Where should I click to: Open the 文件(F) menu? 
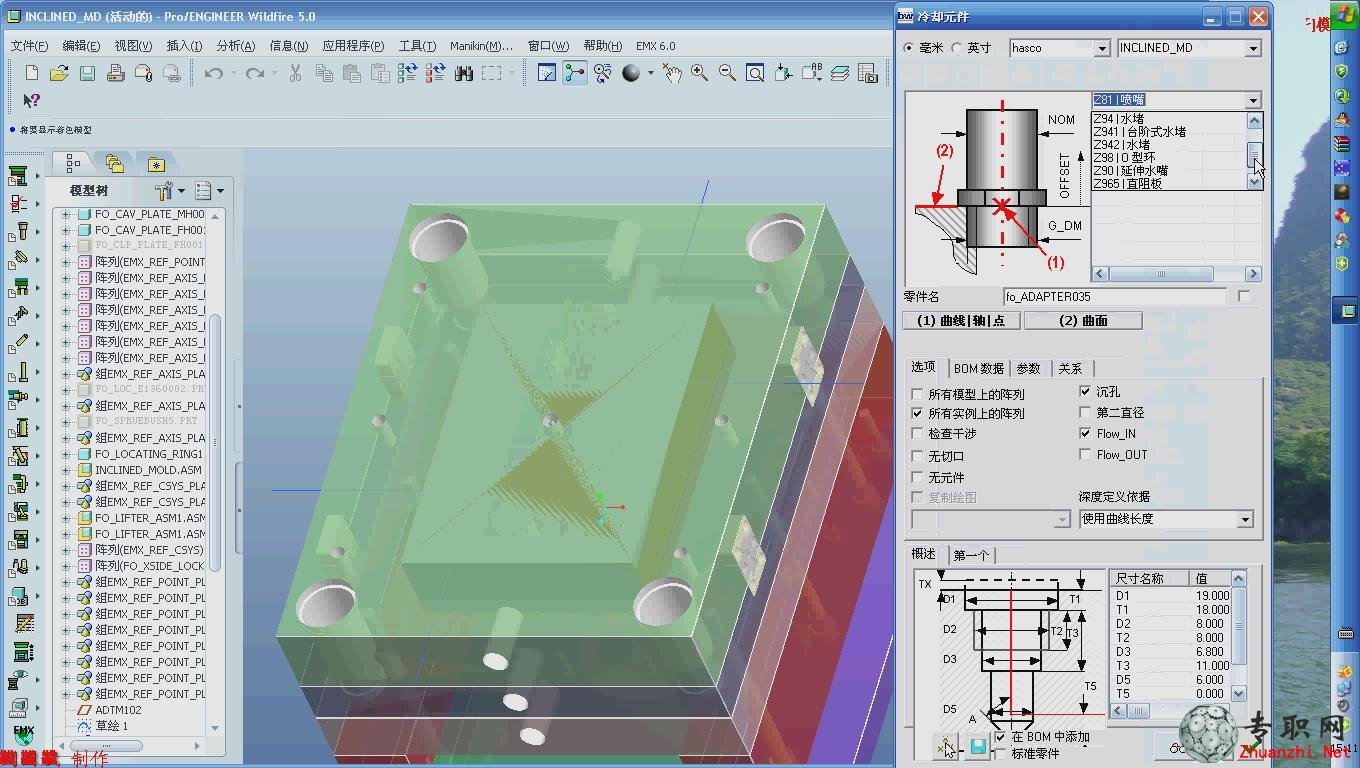[29, 46]
